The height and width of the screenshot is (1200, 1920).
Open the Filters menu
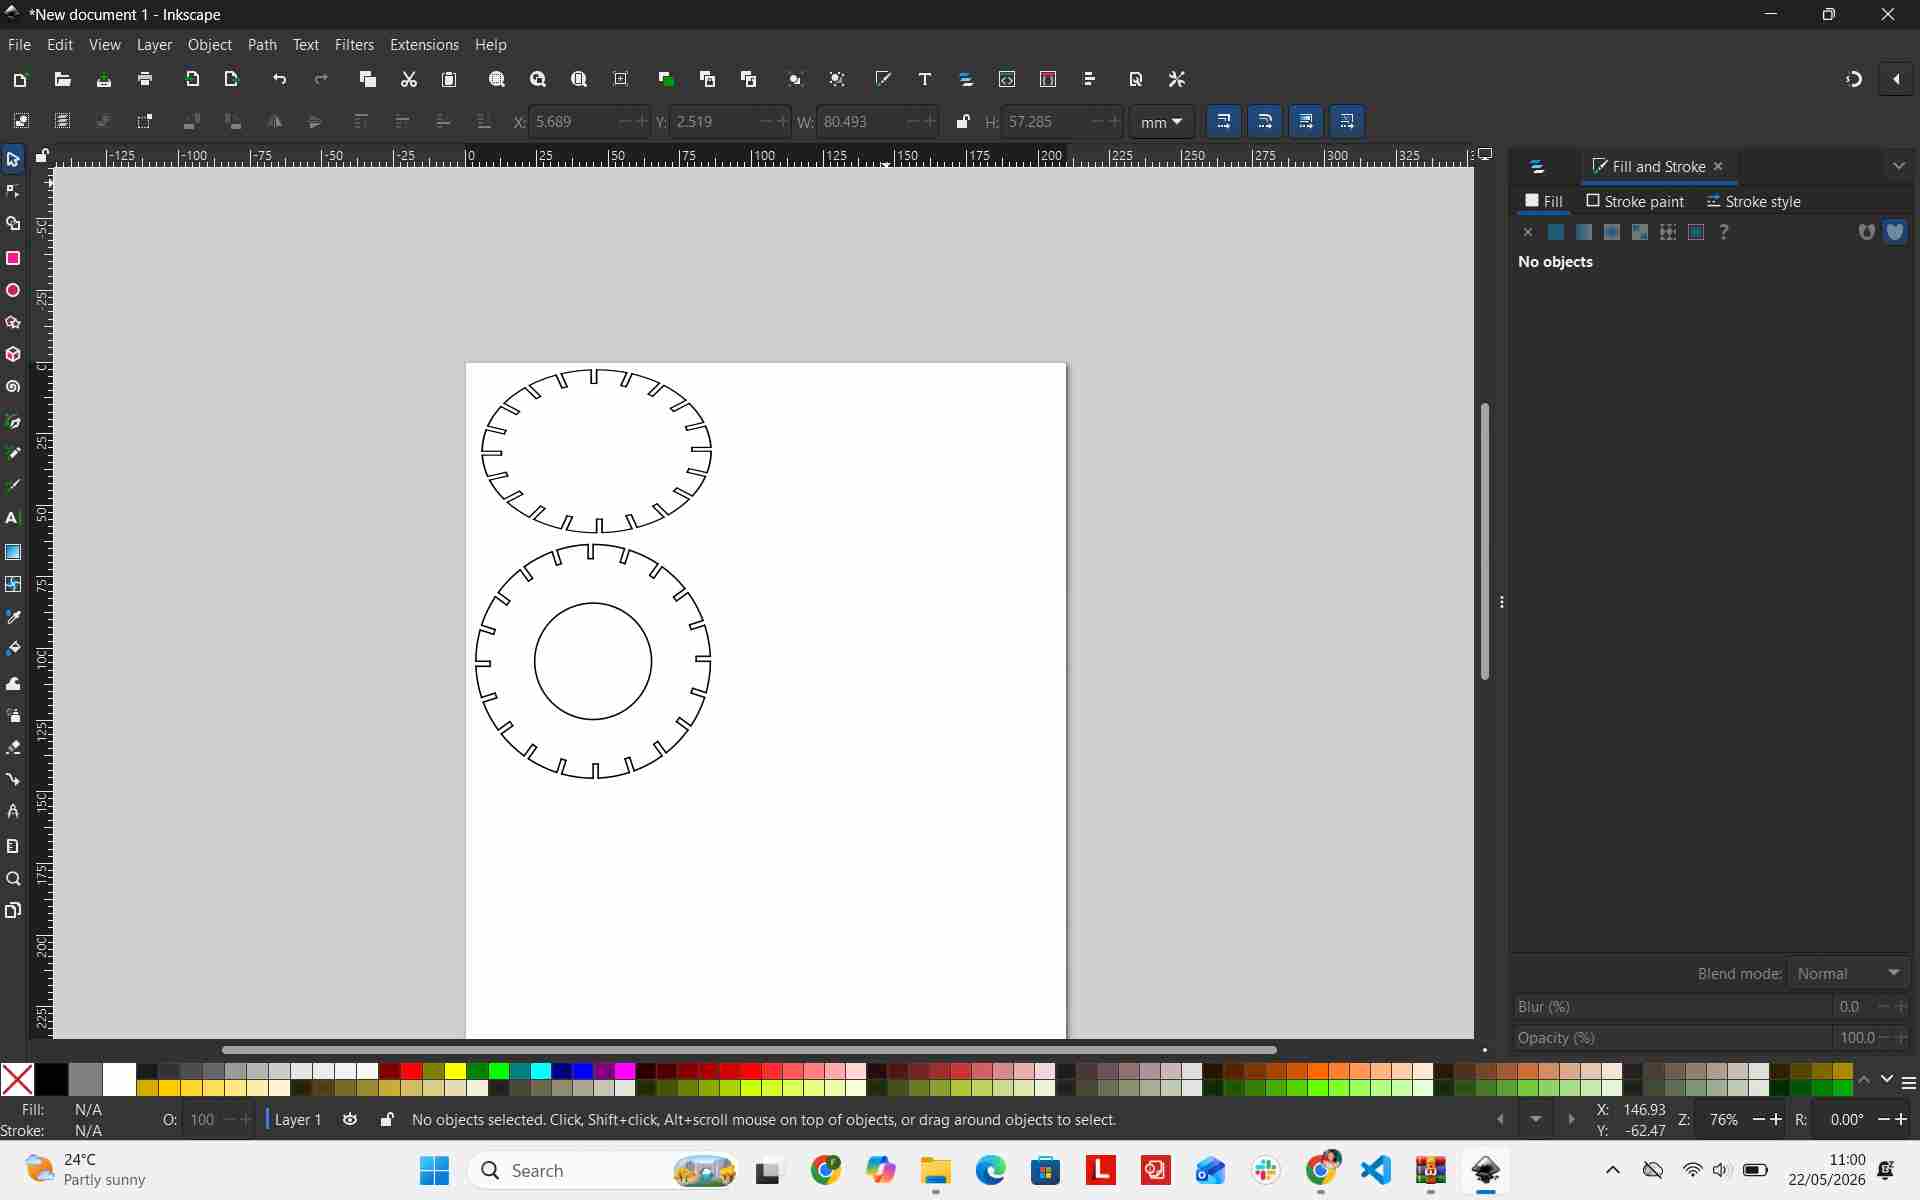tap(354, 45)
